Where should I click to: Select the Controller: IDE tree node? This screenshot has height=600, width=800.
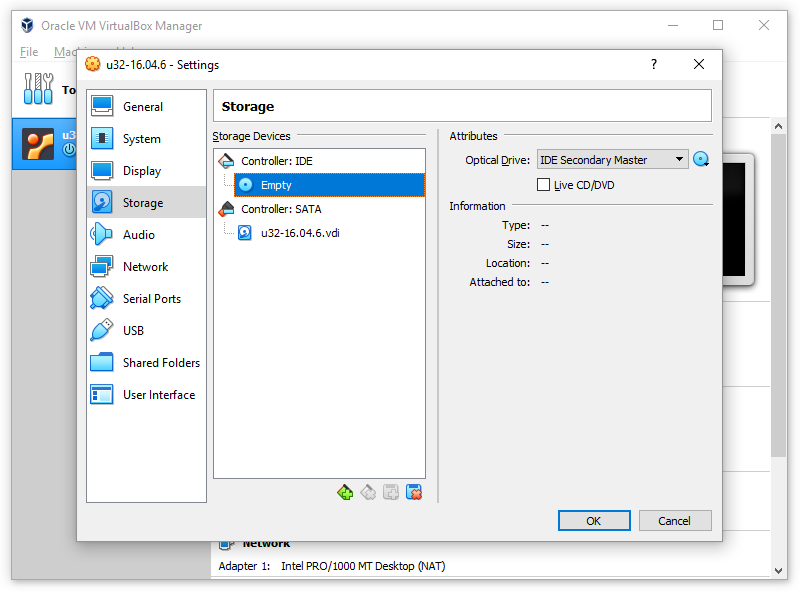pos(276,161)
